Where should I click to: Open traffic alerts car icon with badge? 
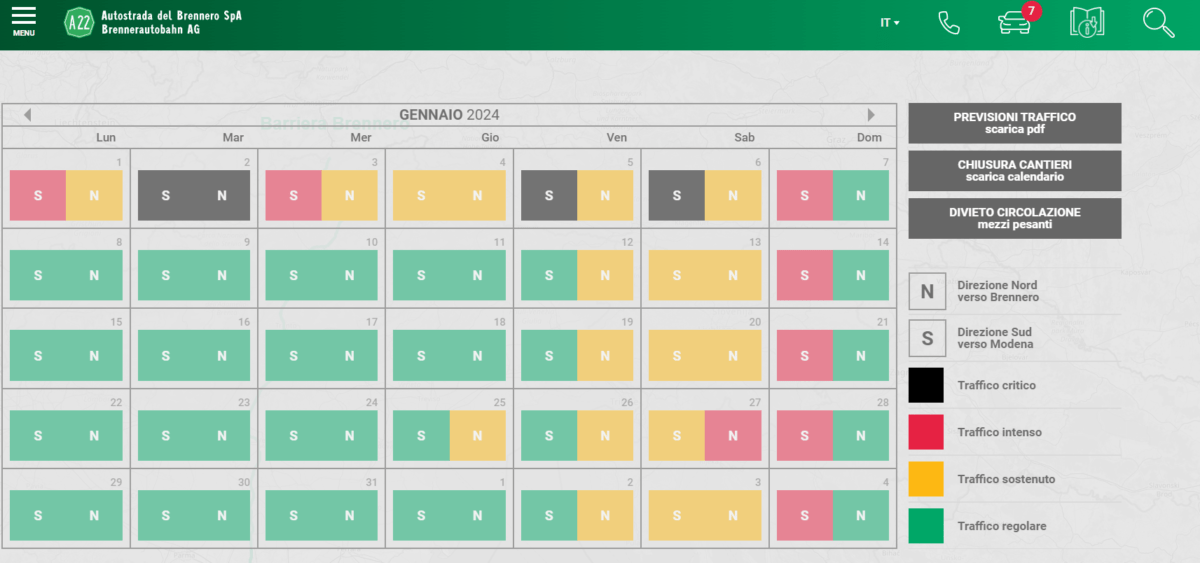(x=1016, y=23)
